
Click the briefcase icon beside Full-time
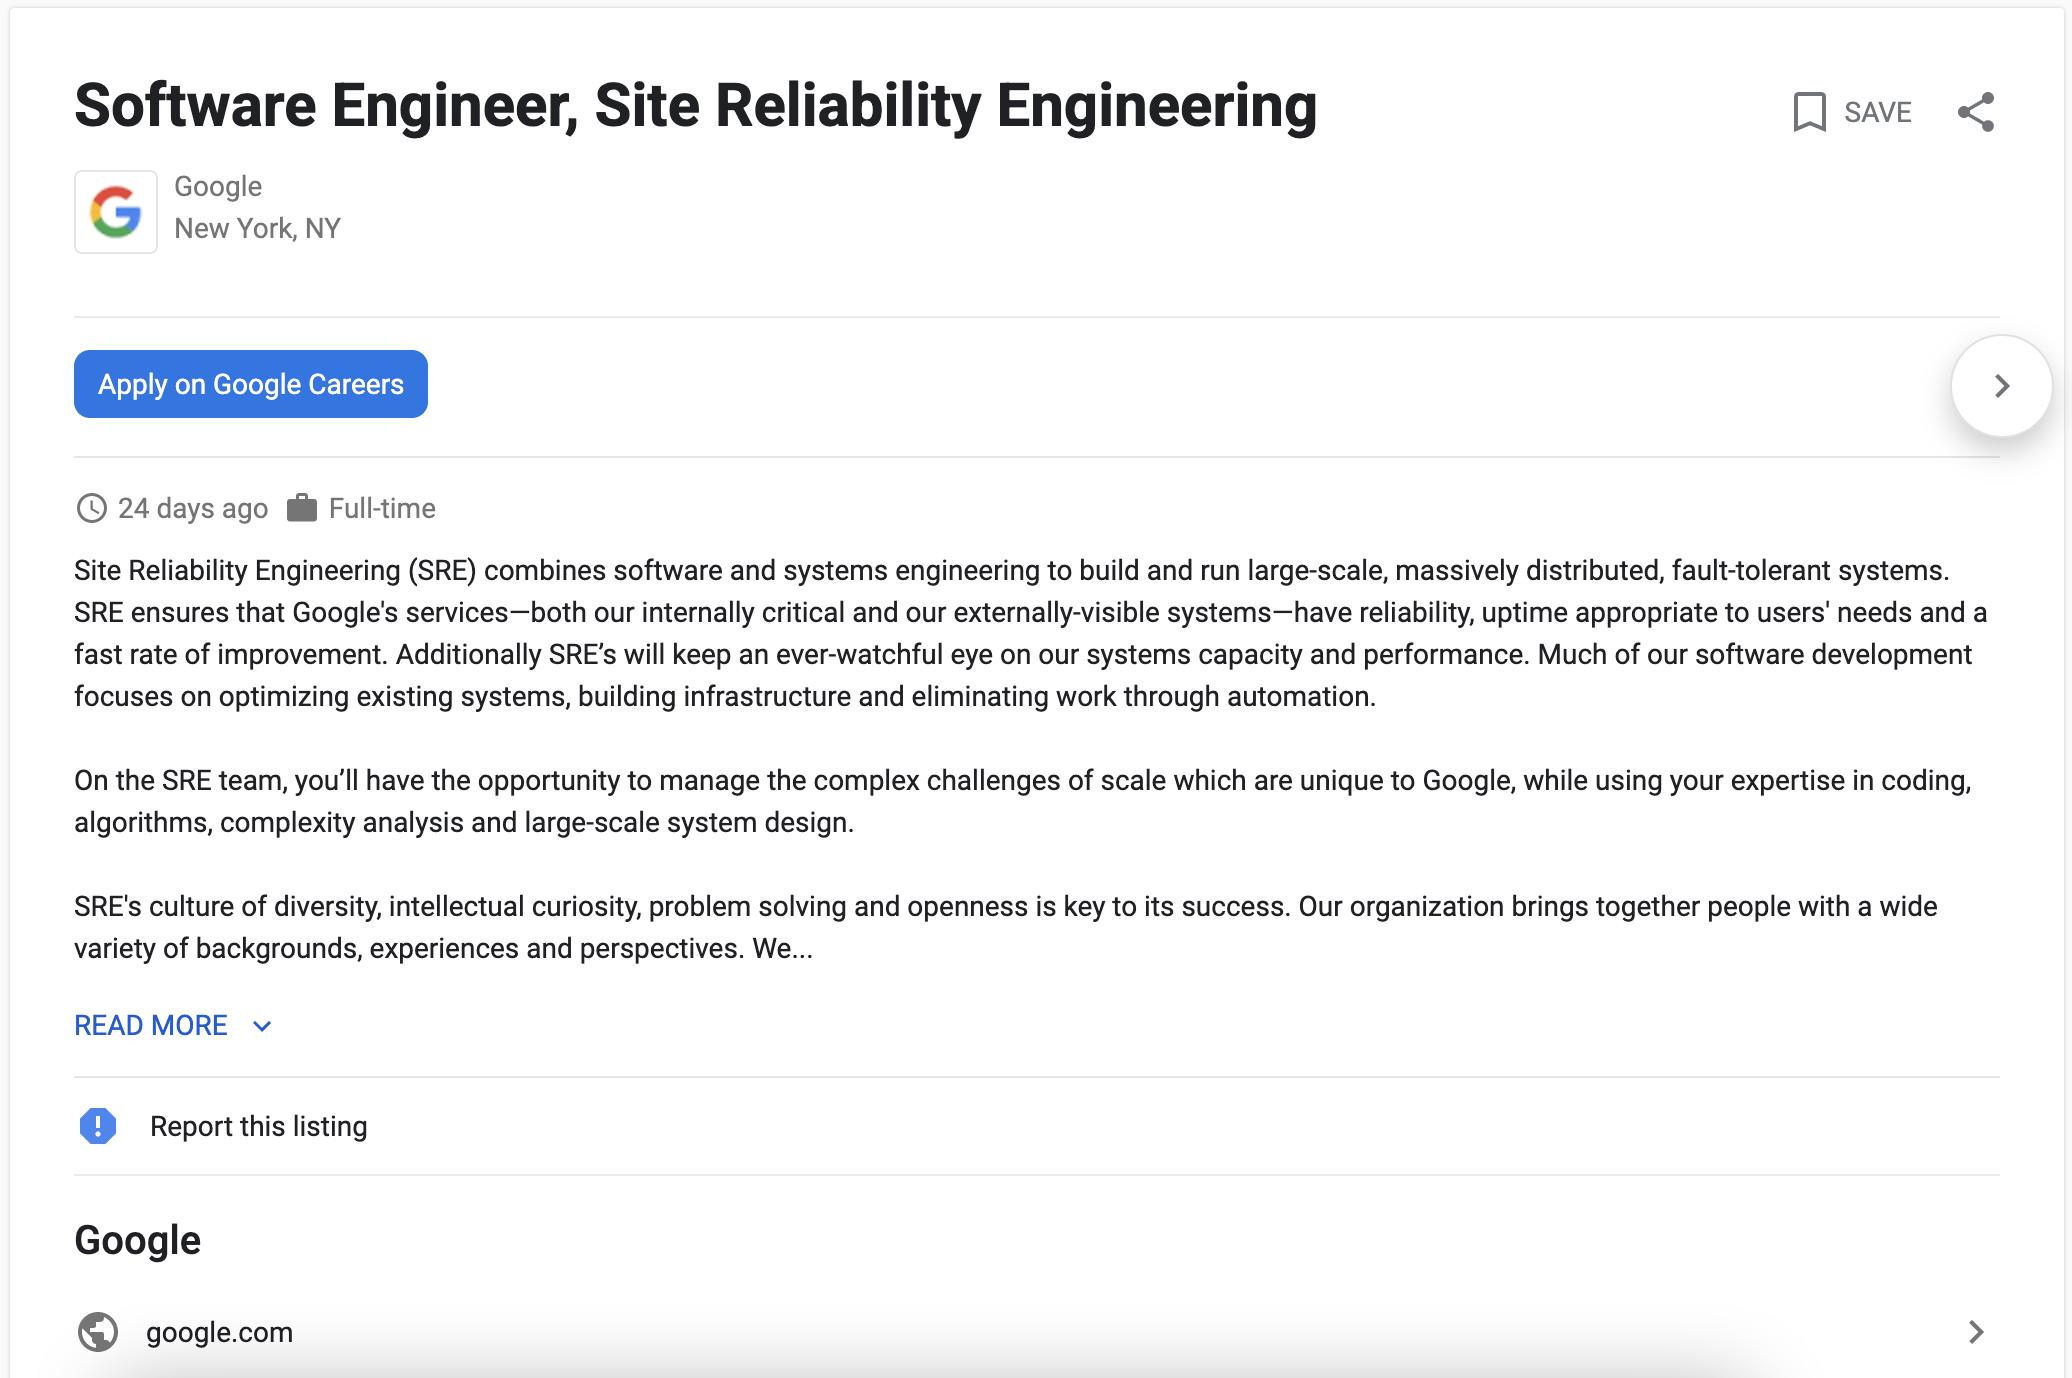pyautogui.click(x=303, y=507)
